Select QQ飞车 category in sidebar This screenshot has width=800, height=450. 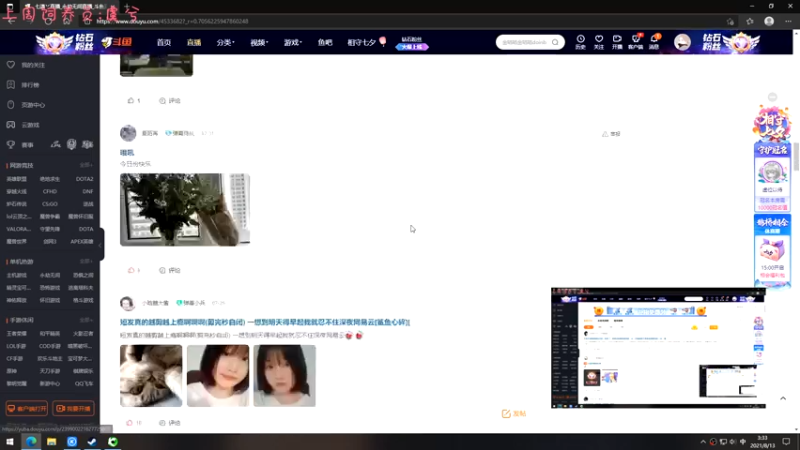(84, 384)
